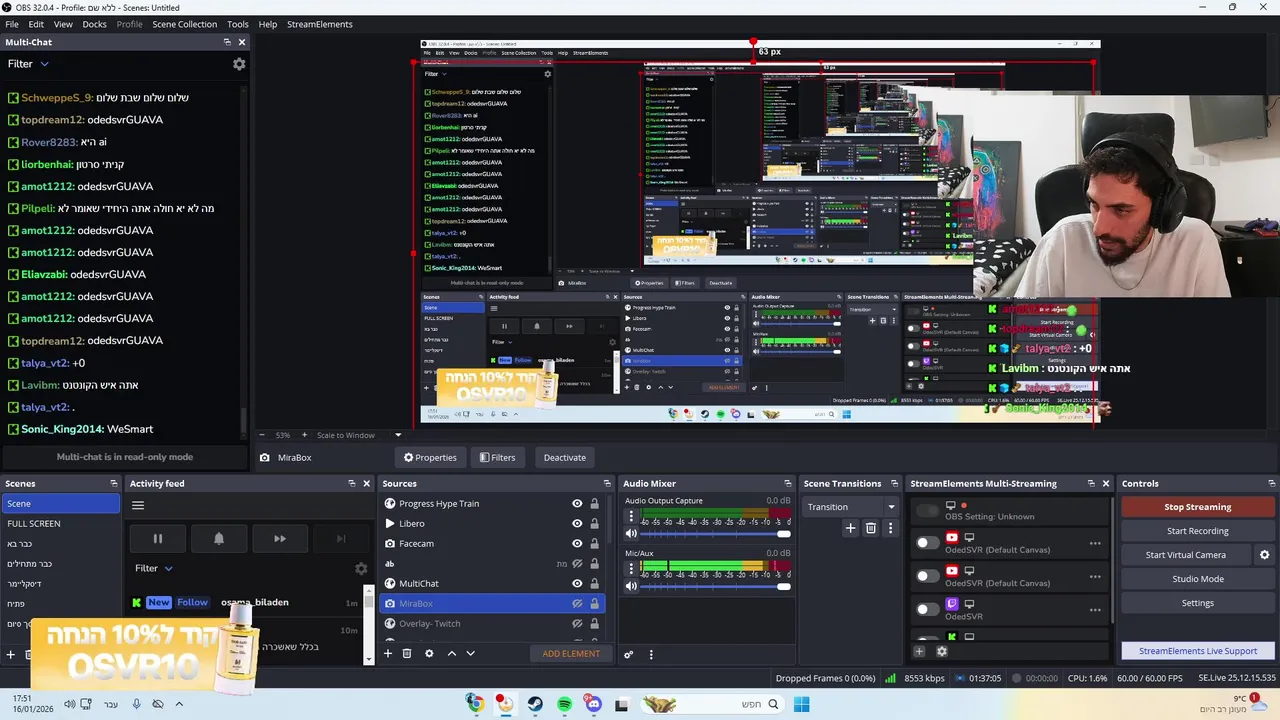Click Start Recording button
The height and width of the screenshot is (720, 1280).
point(1197,531)
